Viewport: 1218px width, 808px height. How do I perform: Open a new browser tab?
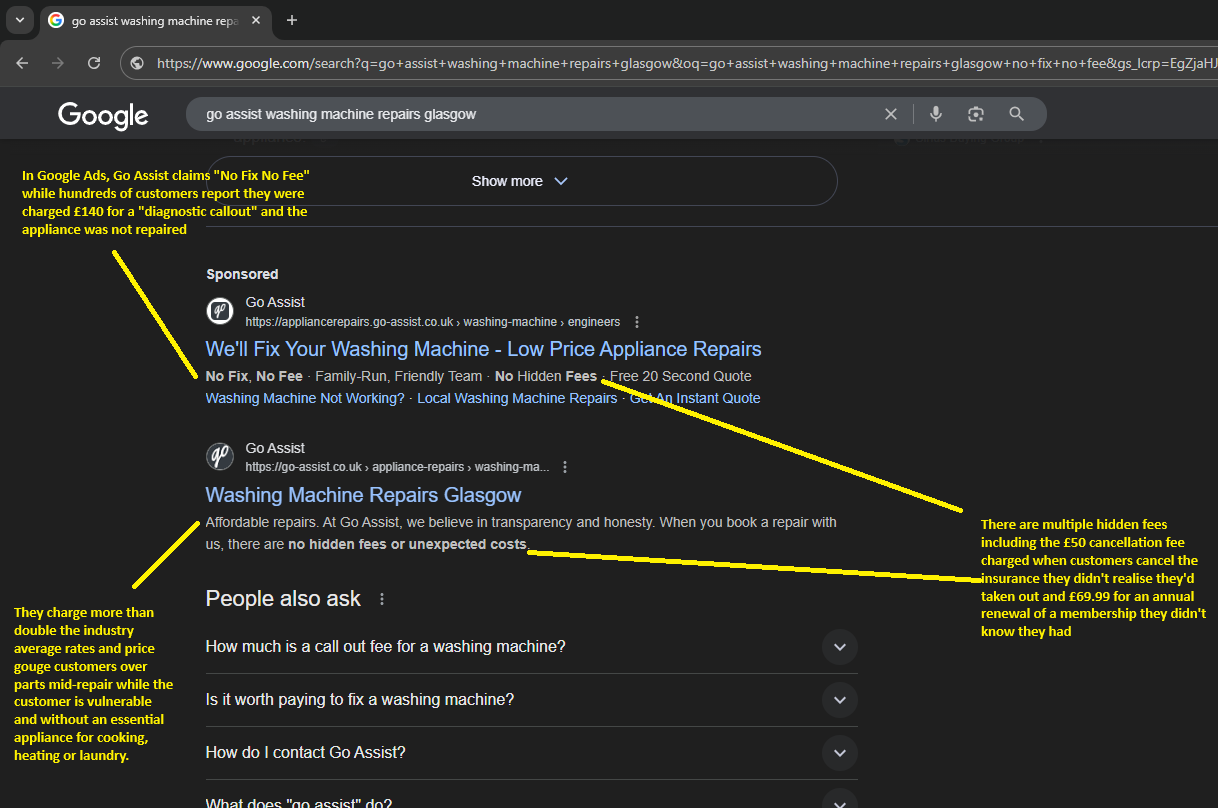(292, 20)
